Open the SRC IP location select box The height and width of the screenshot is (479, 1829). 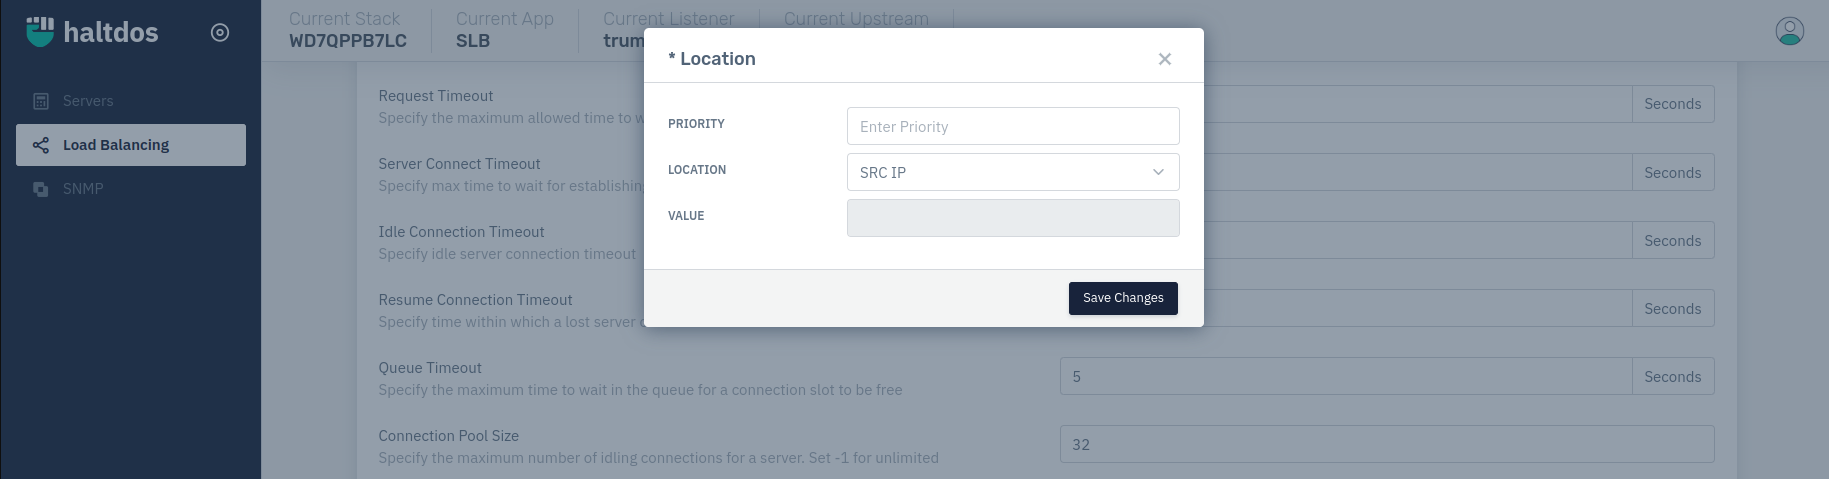(1013, 172)
